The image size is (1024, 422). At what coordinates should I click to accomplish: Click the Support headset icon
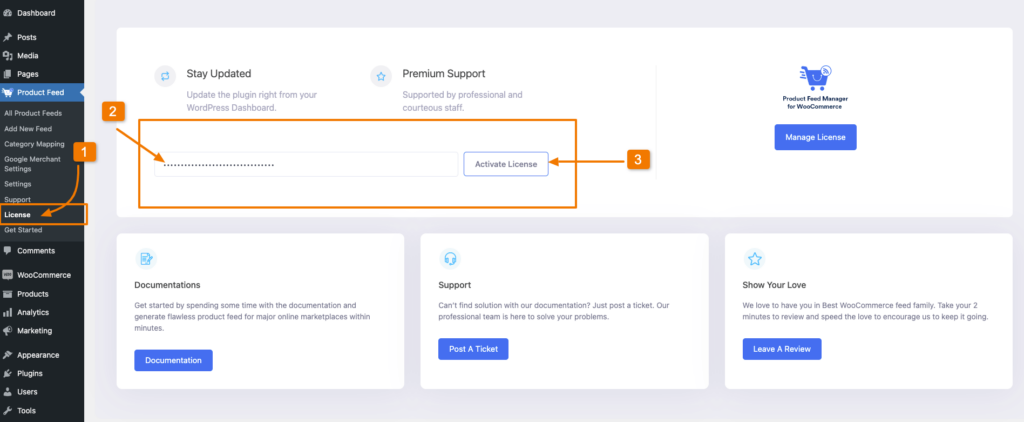click(x=450, y=259)
